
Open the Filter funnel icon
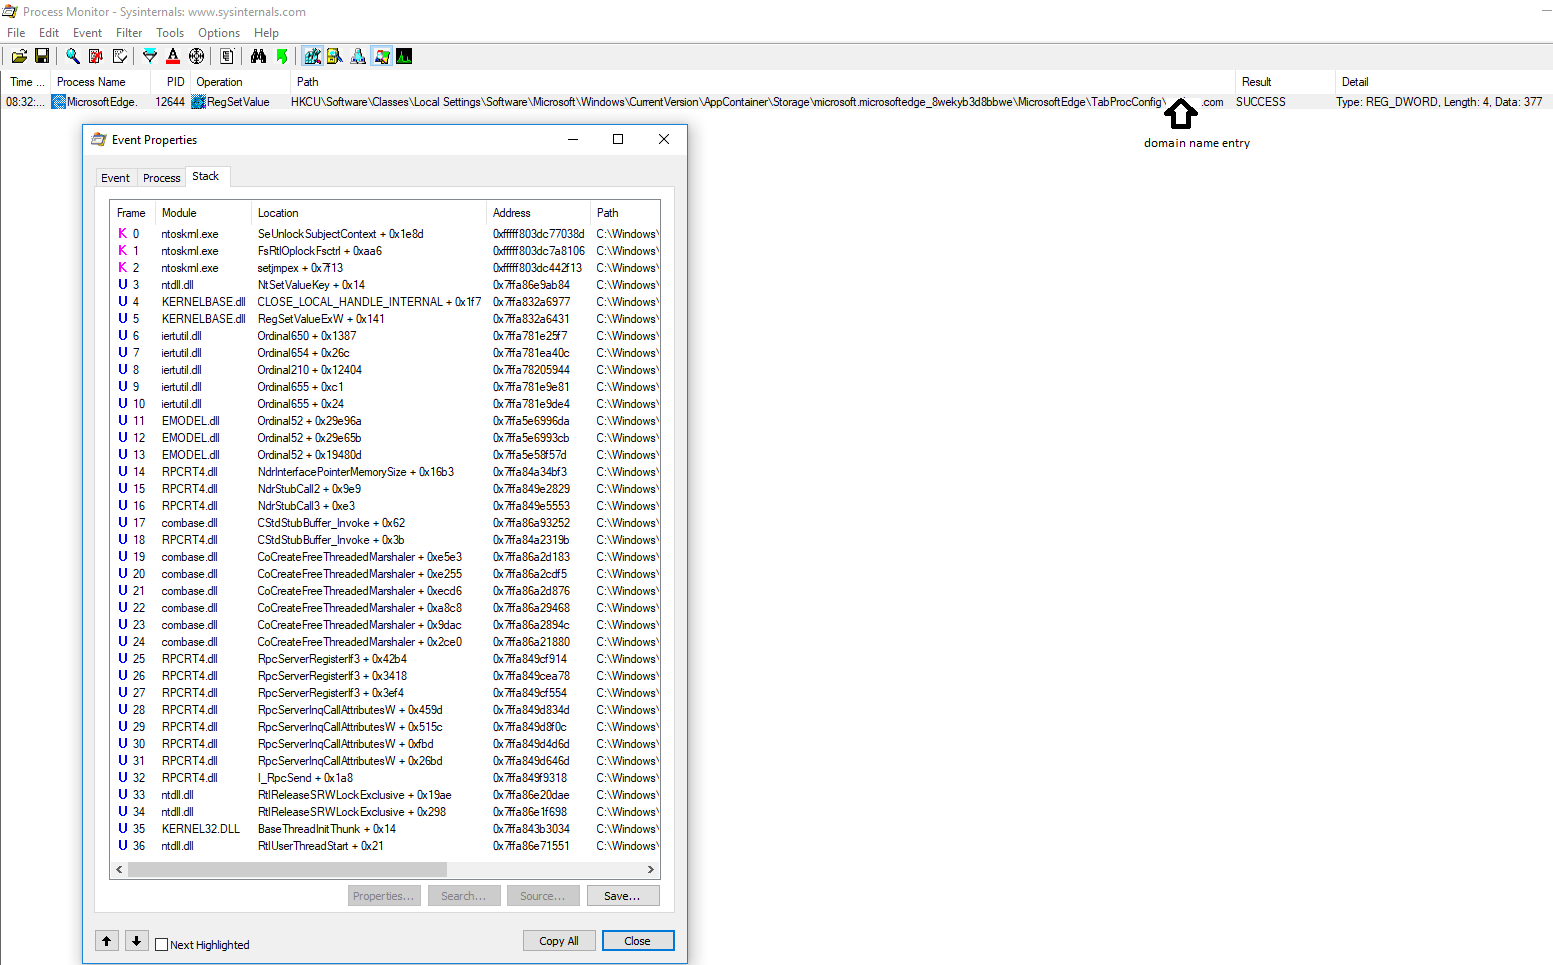150,56
